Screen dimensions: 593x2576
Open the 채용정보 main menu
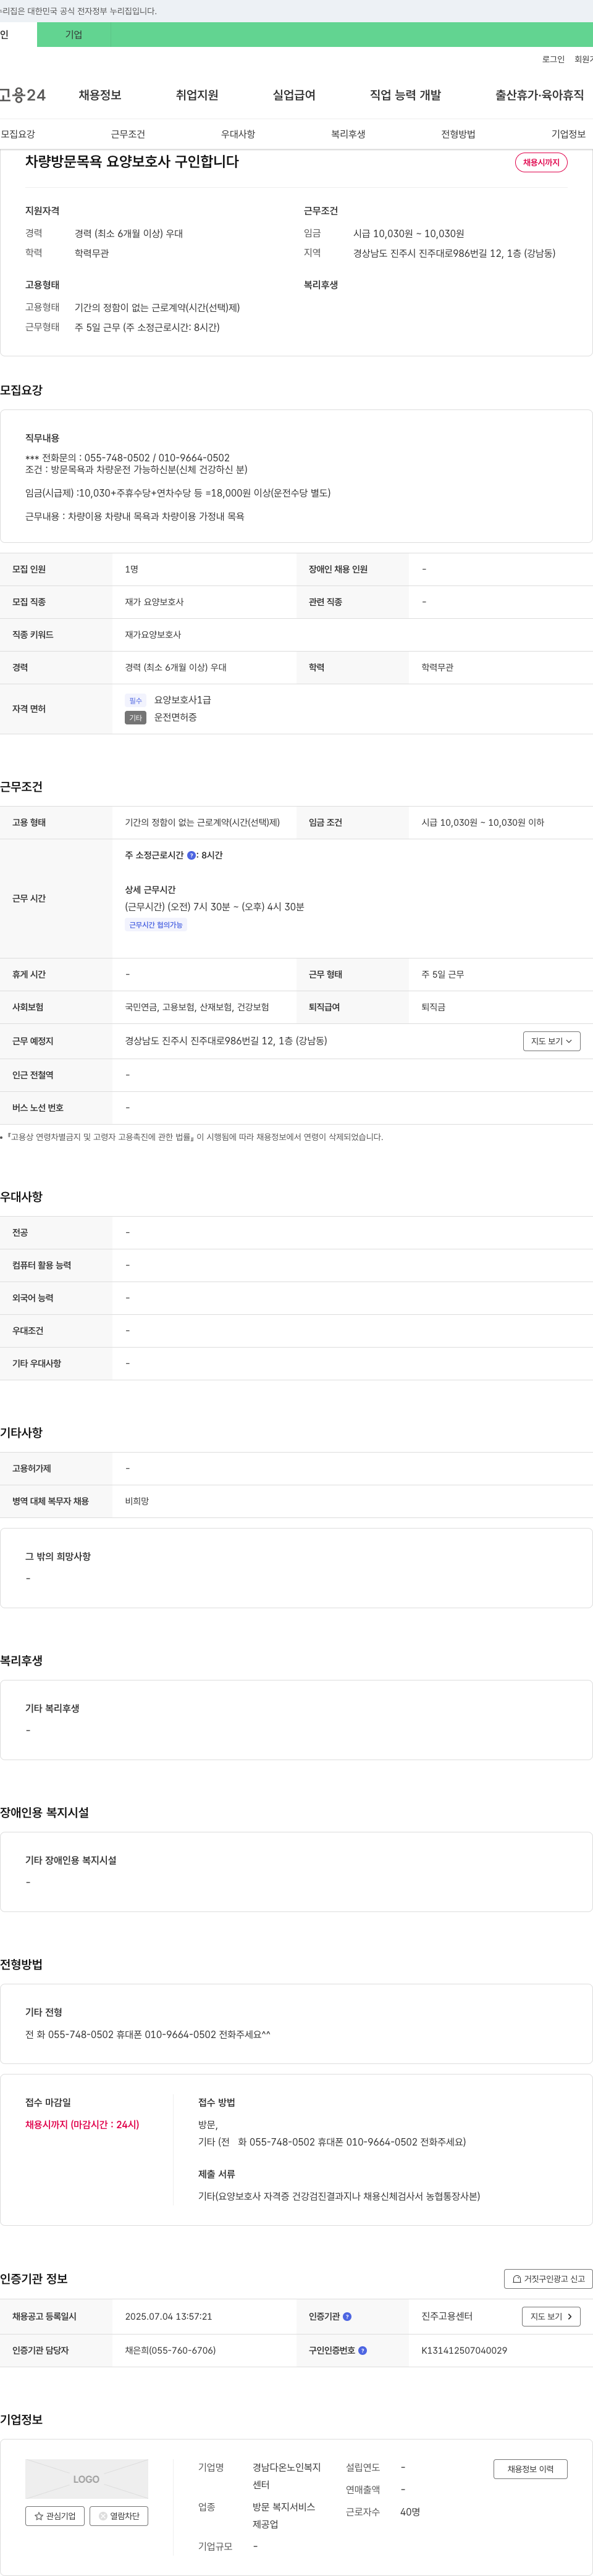point(100,95)
